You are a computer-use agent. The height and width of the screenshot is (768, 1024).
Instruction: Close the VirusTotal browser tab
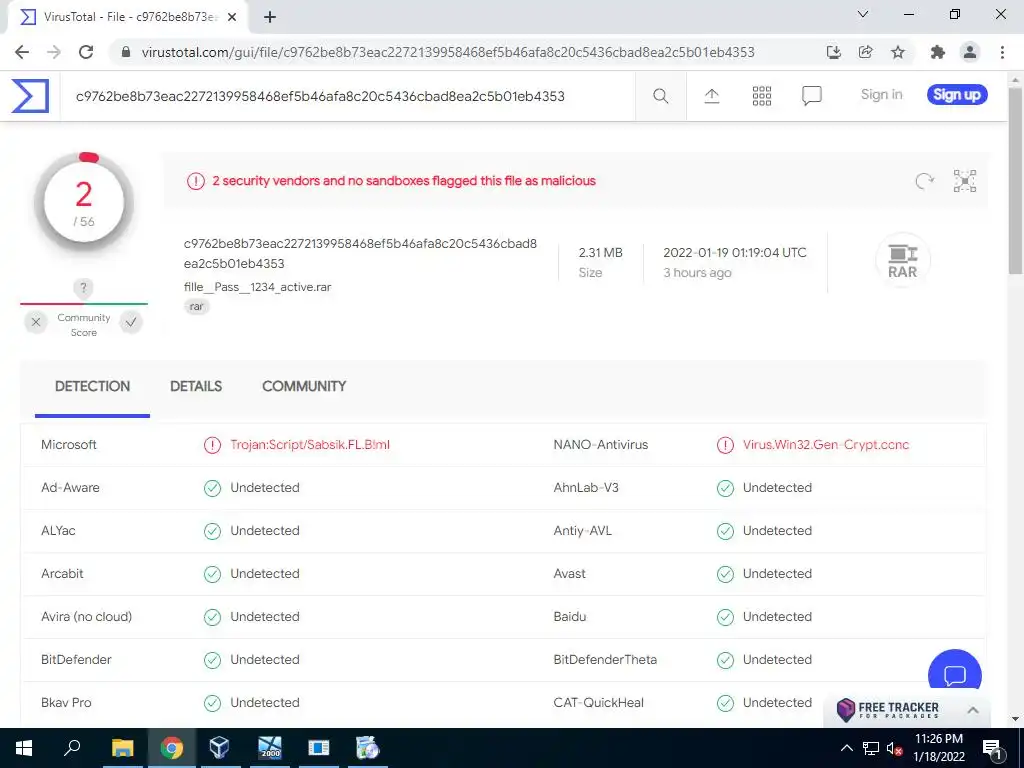click(231, 17)
